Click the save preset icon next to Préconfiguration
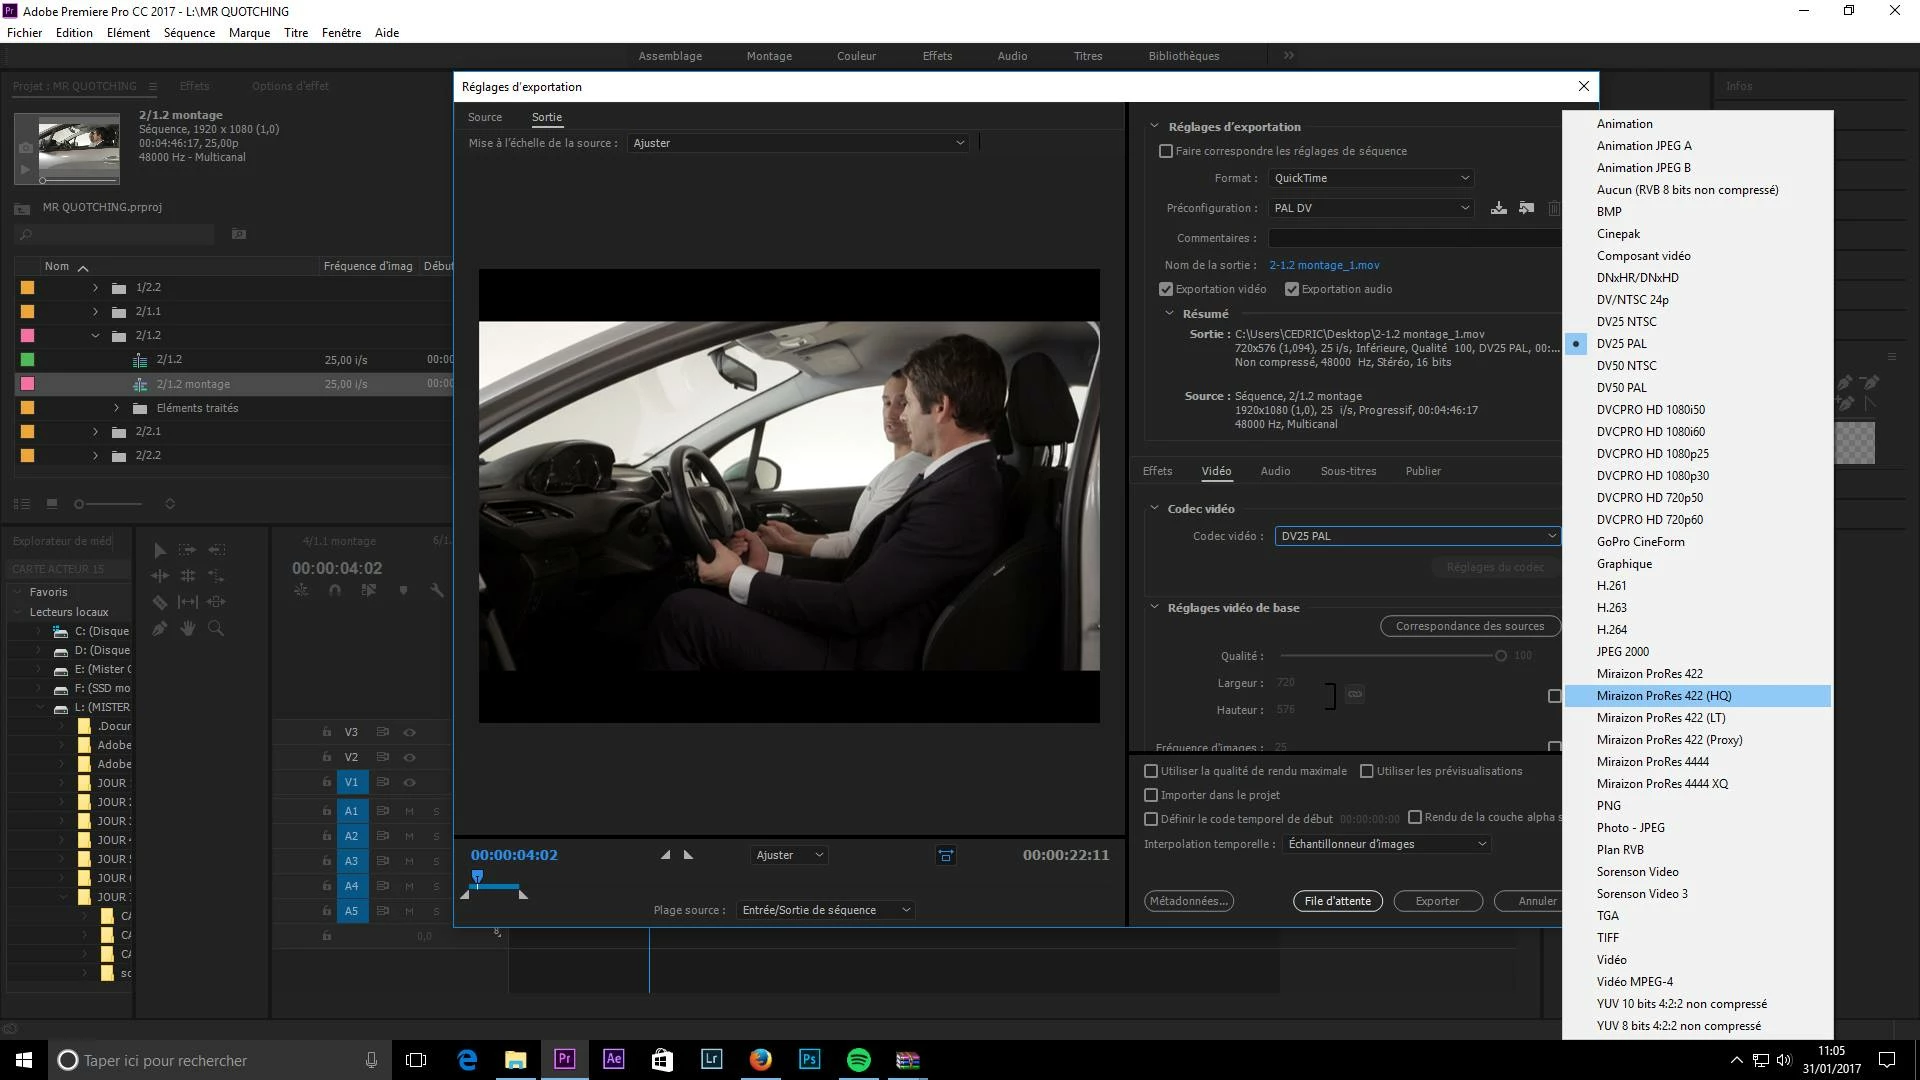Screen dimensions: 1920x1080 click(x=1498, y=208)
